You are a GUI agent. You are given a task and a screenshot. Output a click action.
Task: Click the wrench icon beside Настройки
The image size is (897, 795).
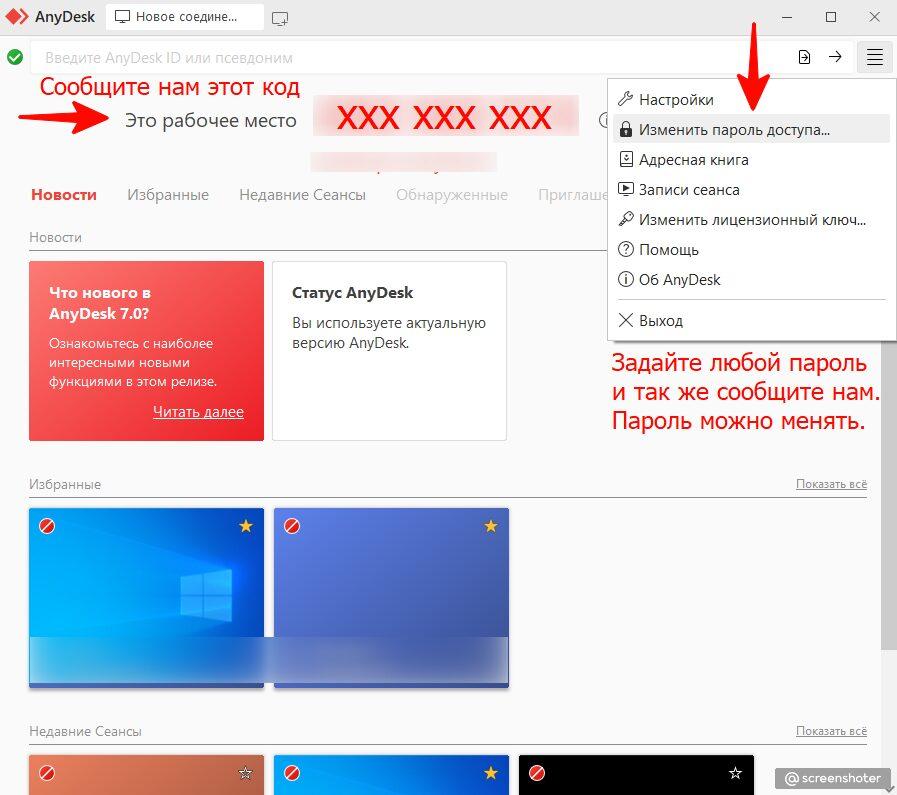click(626, 99)
